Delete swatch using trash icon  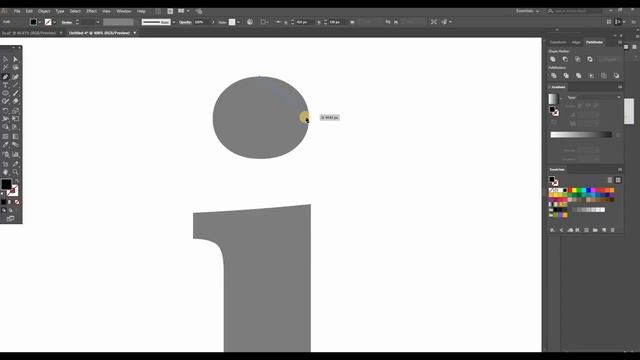(x=613, y=230)
